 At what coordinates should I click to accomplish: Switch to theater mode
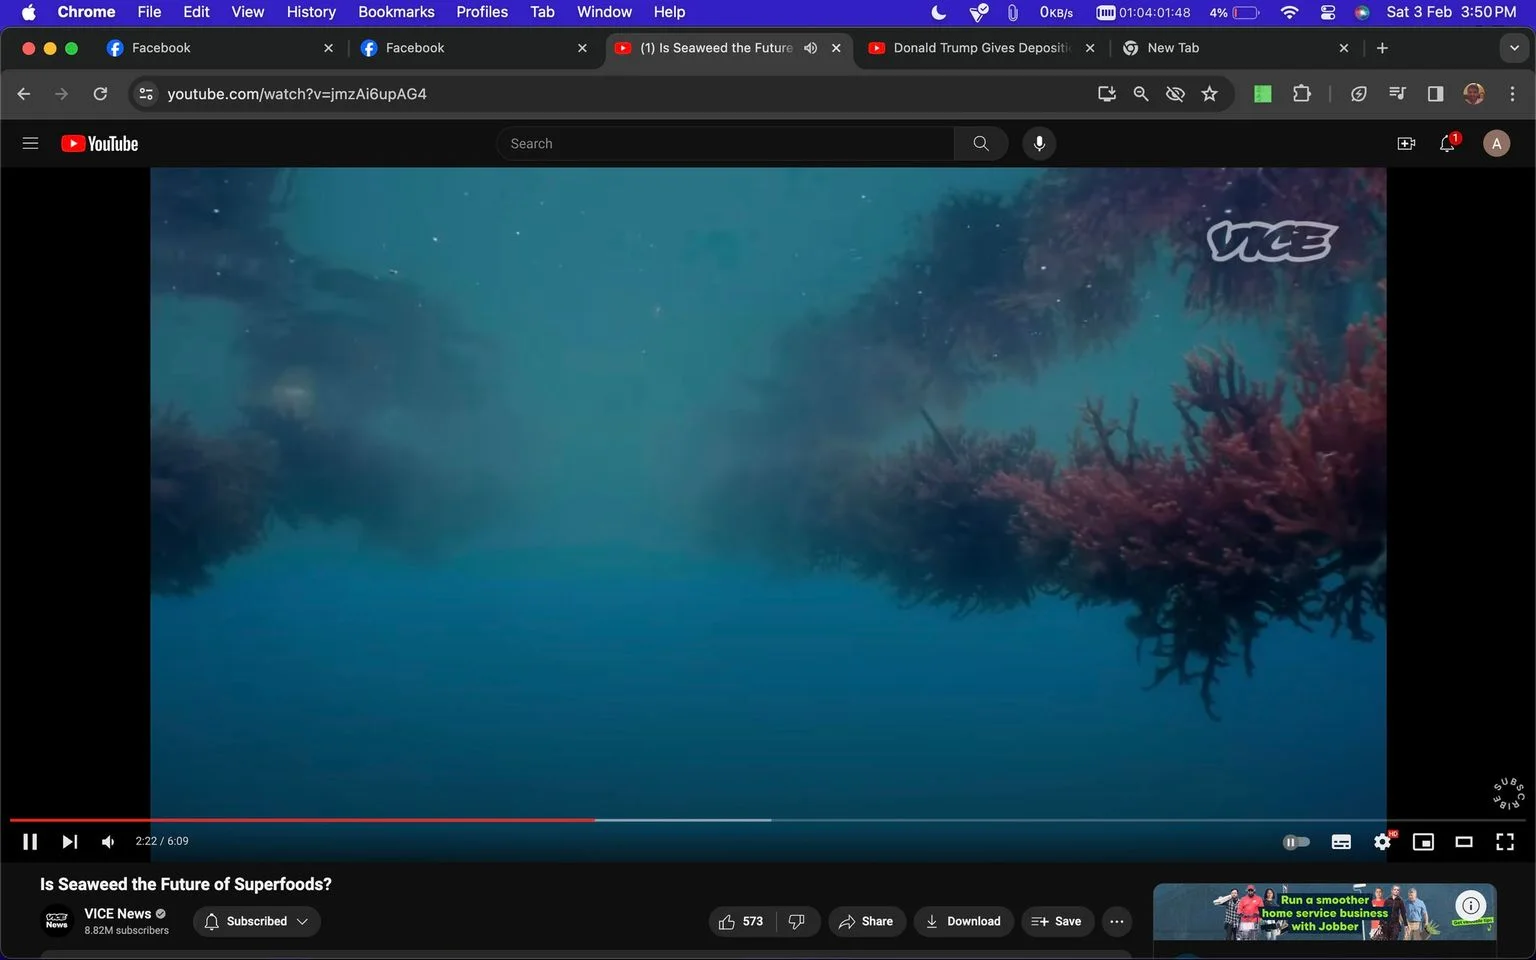tap(1464, 842)
